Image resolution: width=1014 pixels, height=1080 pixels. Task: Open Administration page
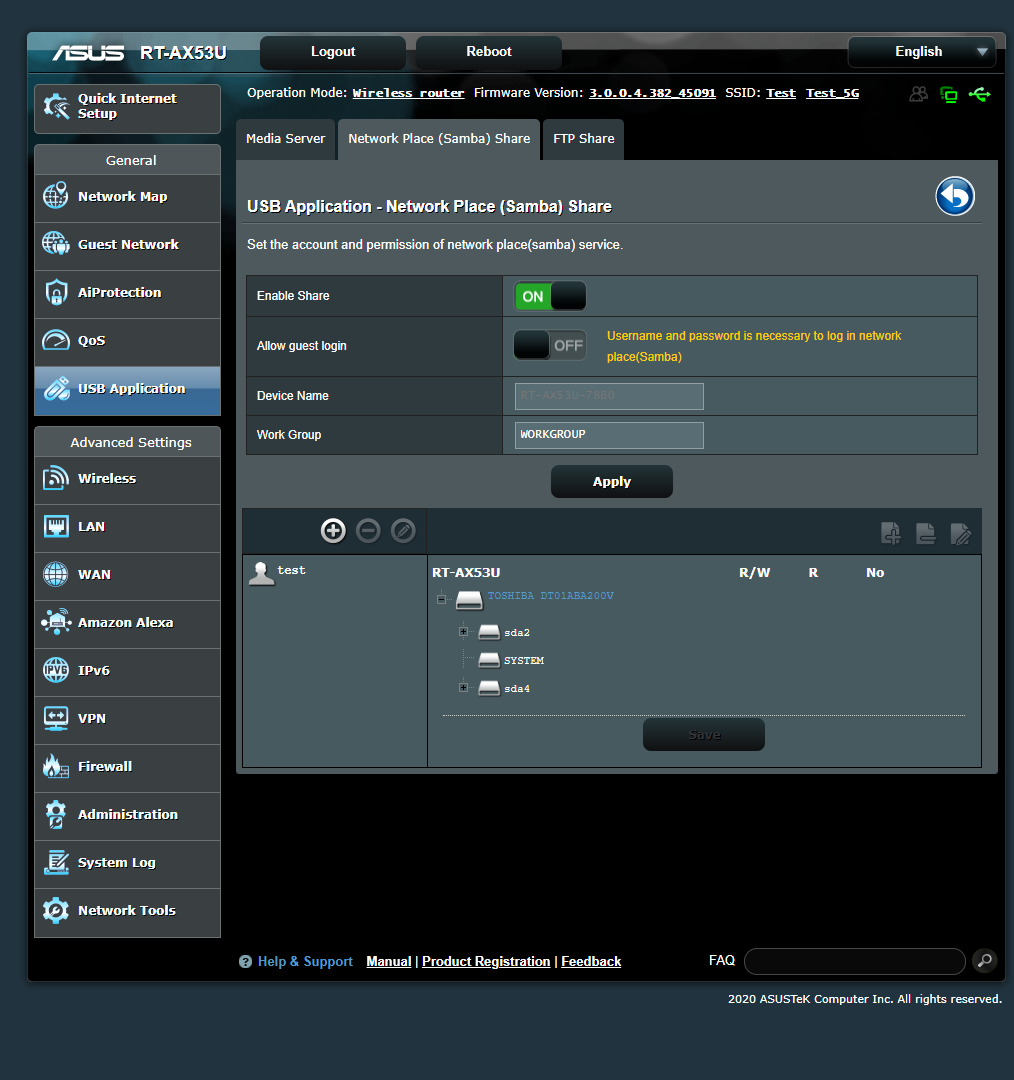pyautogui.click(x=127, y=816)
